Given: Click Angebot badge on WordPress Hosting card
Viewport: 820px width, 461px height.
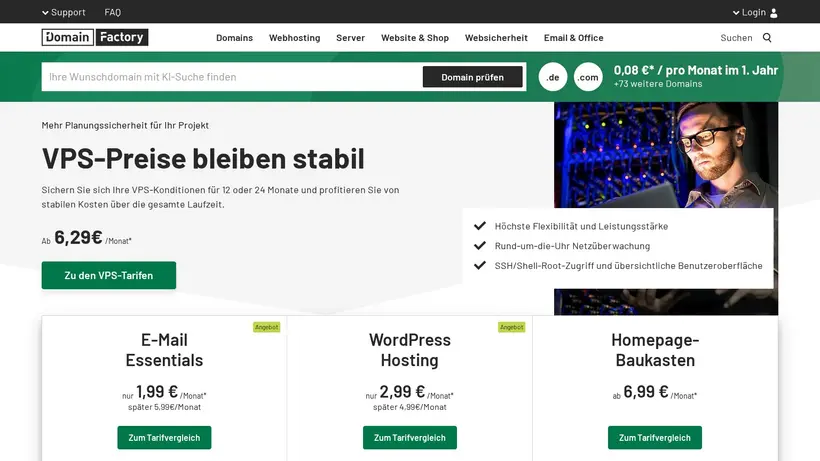Looking at the screenshot, I should (x=511, y=327).
